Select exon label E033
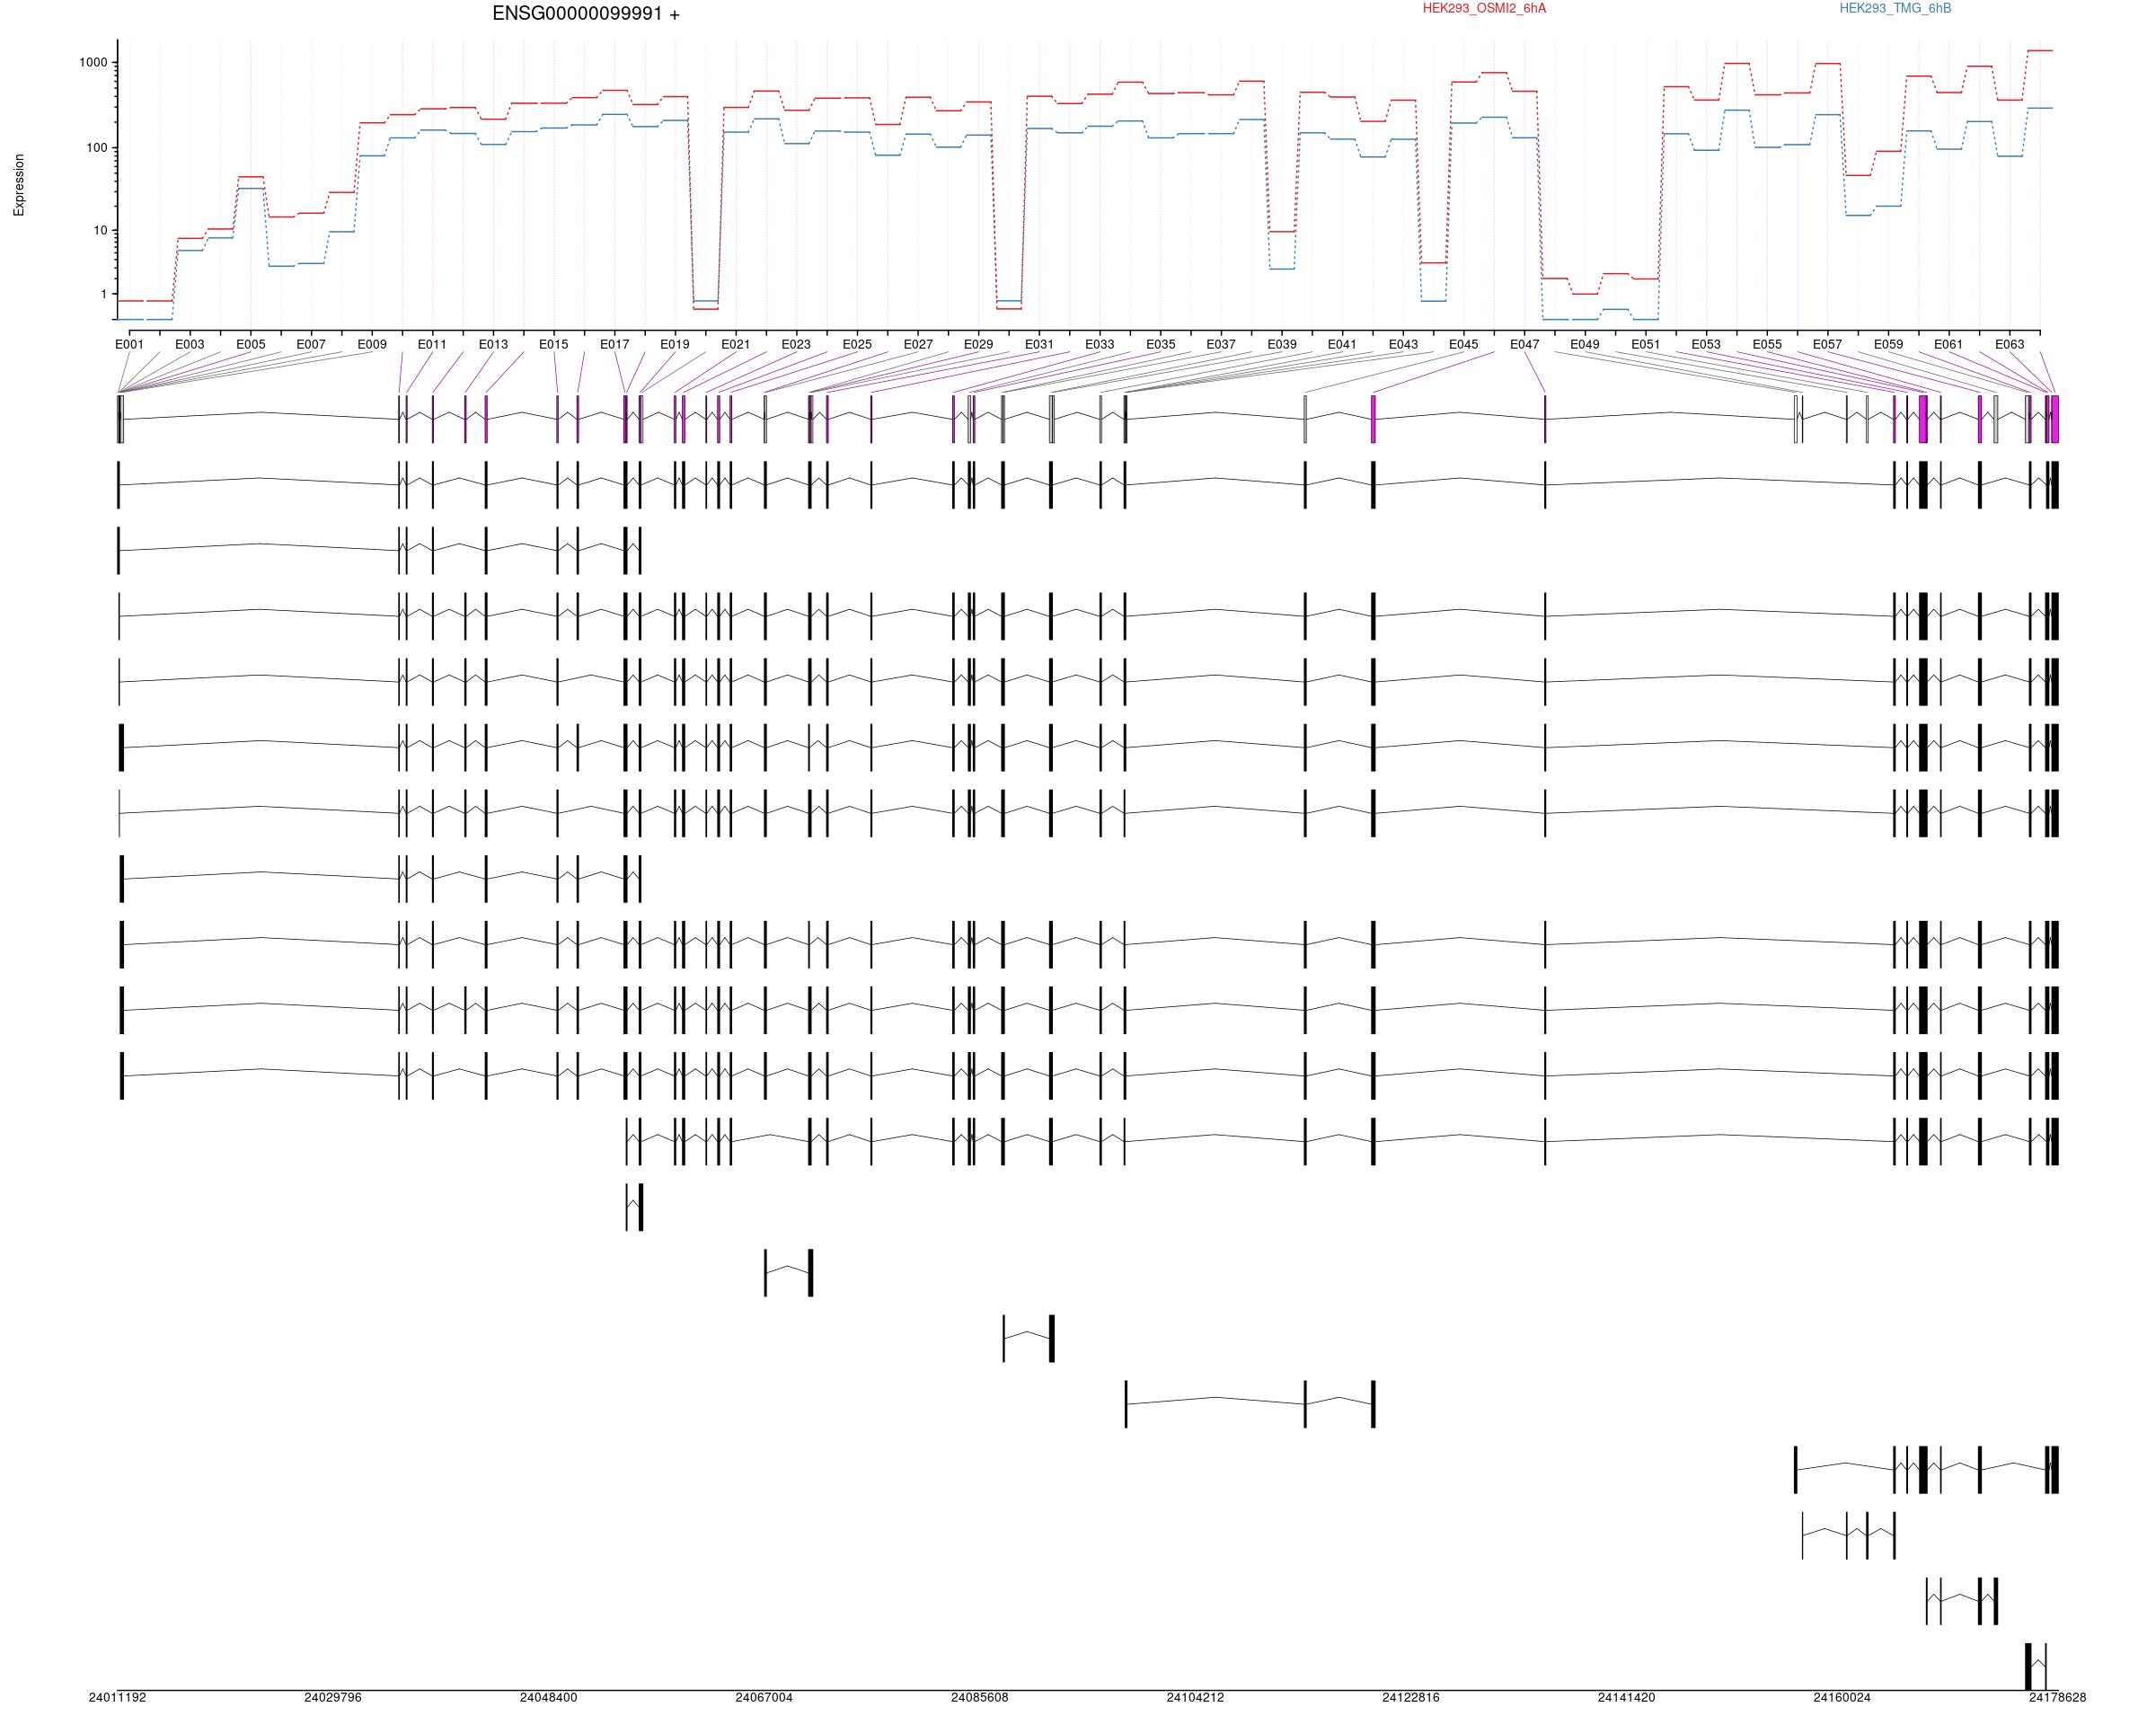 point(1100,345)
